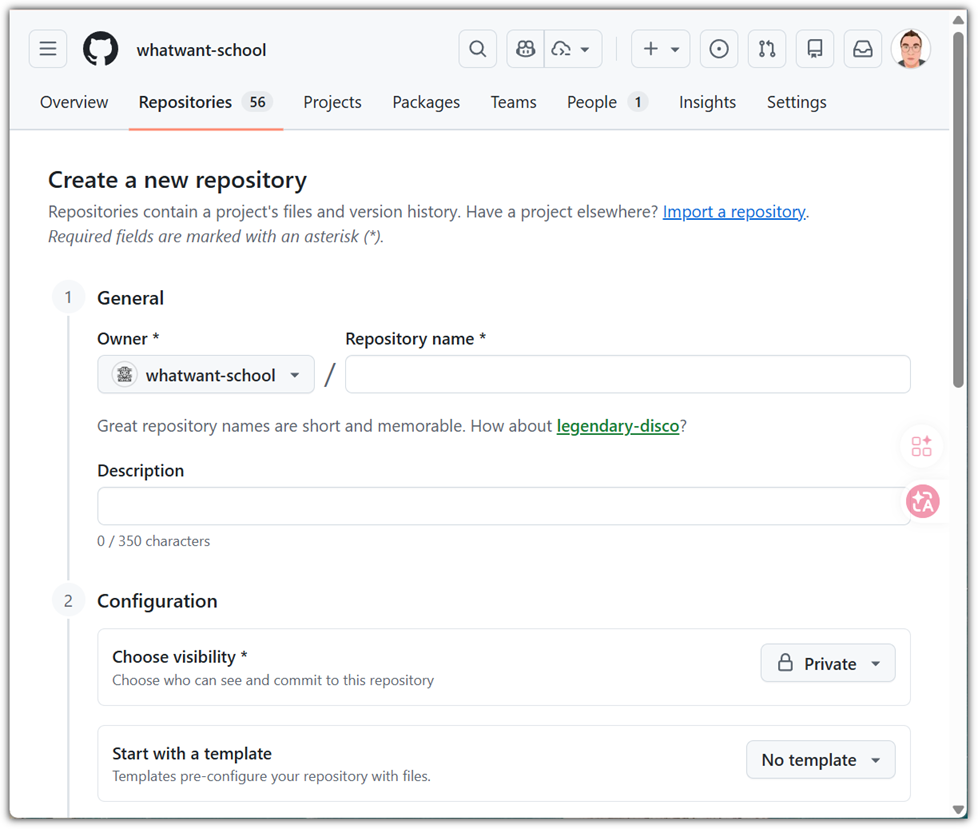978x829 pixels.
Task: Follow the Import a repository link
Action: coord(734,212)
